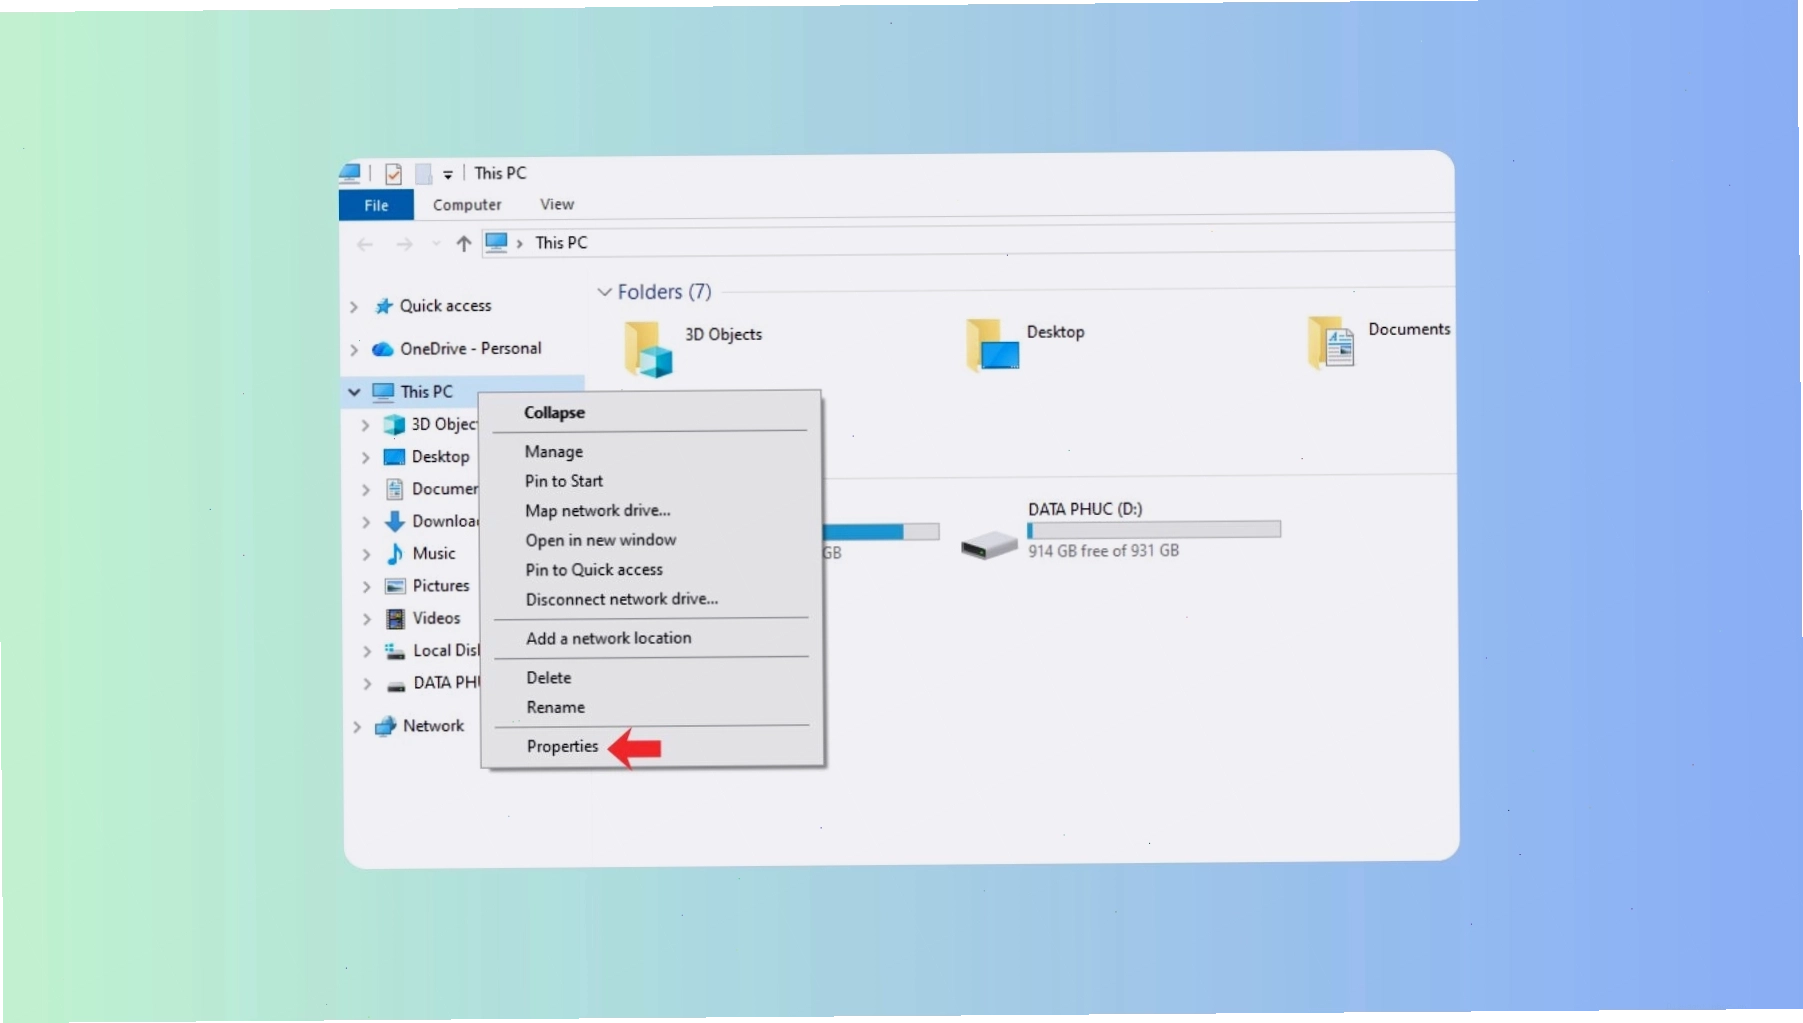Select the DATA PHUC (D:) drive icon

pos(988,545)
